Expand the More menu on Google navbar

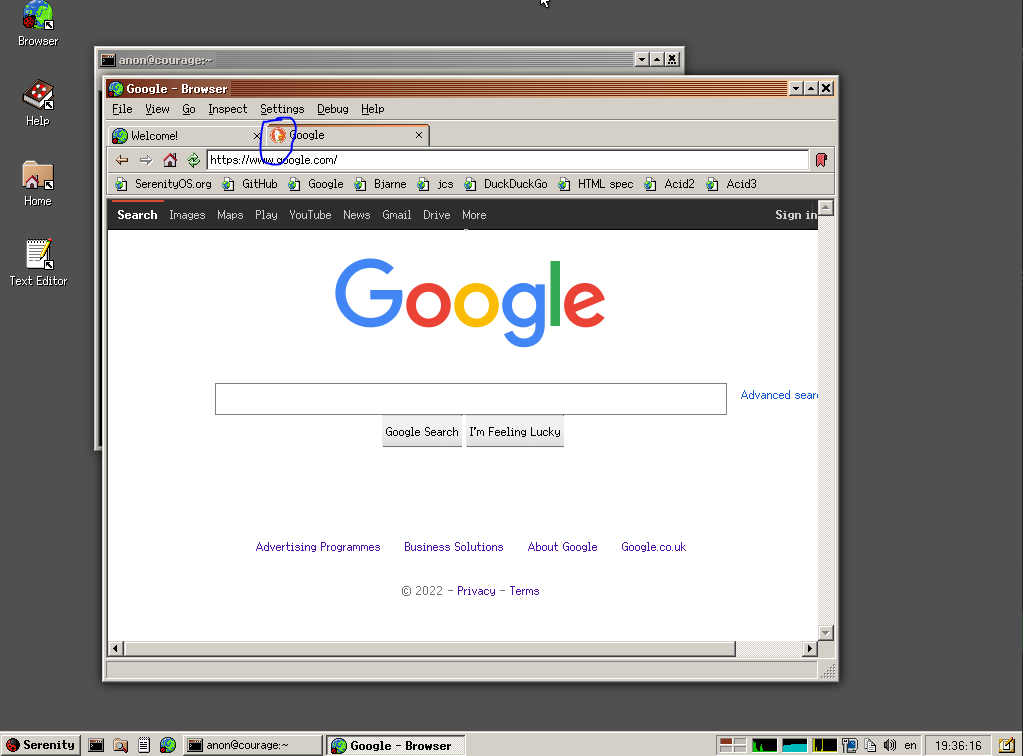(x=473, y=214)
